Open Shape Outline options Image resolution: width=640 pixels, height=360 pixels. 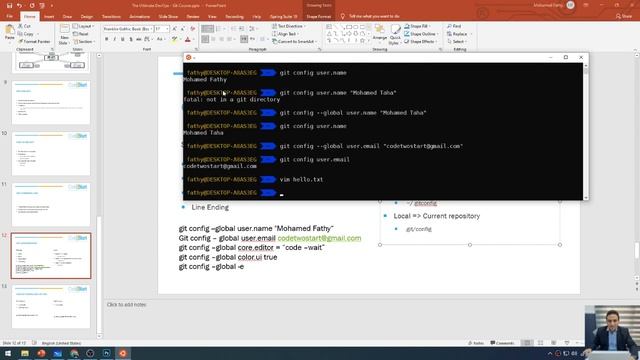[420, 34]
